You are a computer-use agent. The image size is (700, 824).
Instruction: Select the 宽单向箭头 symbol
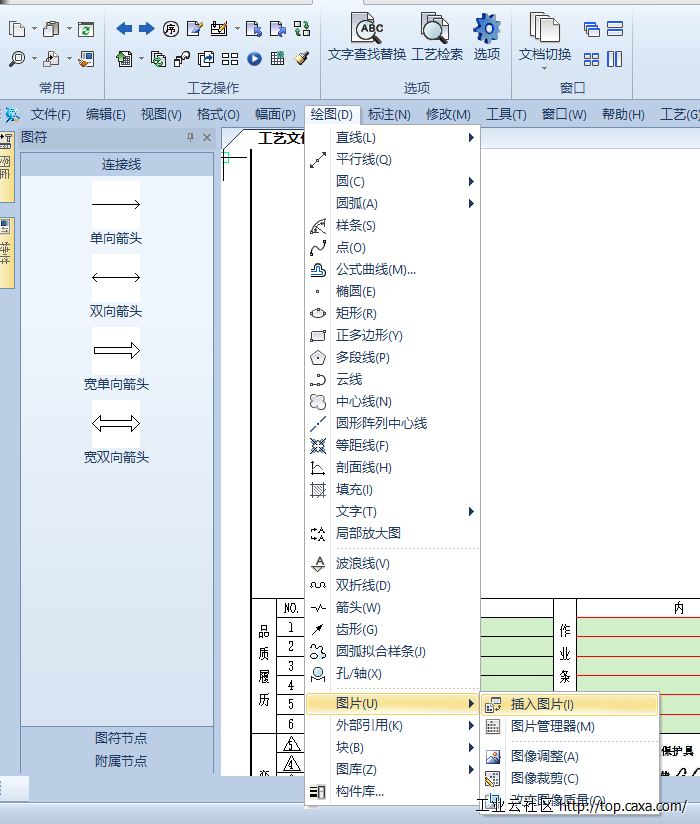coord(116,359)
